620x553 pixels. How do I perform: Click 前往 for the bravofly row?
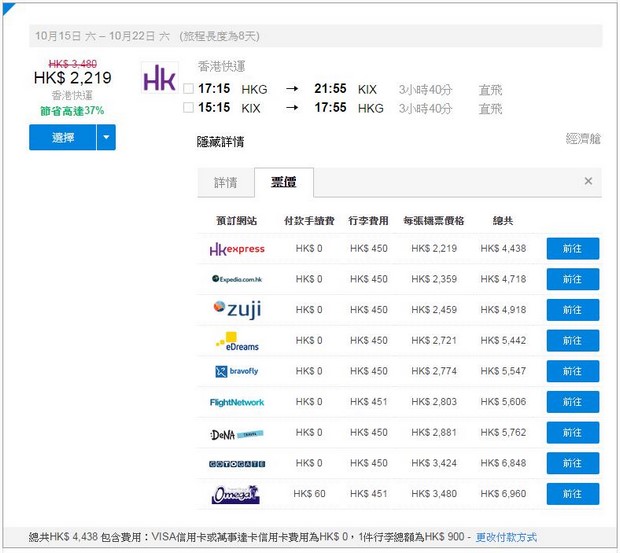pyautogui.click(x=573, y=371)
